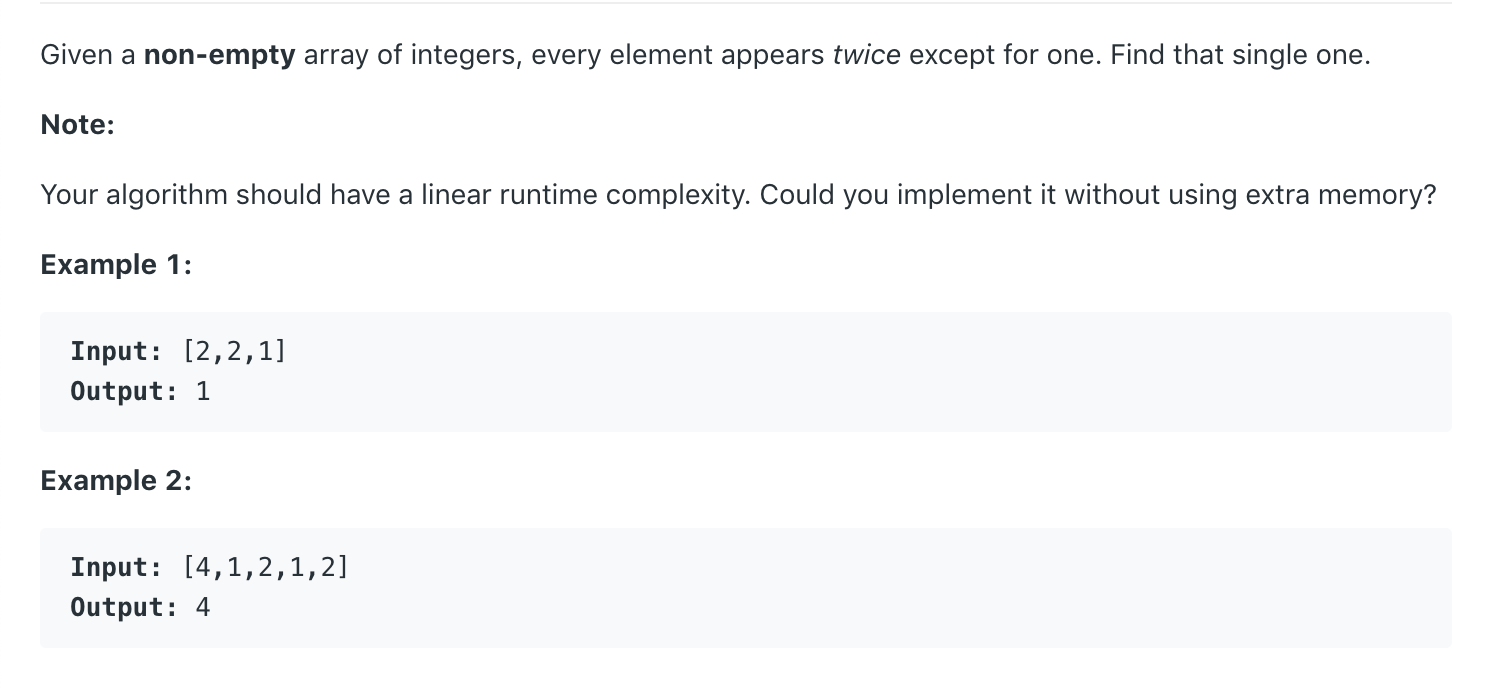Click the bold word "non-empty"

tap(219, 55)
